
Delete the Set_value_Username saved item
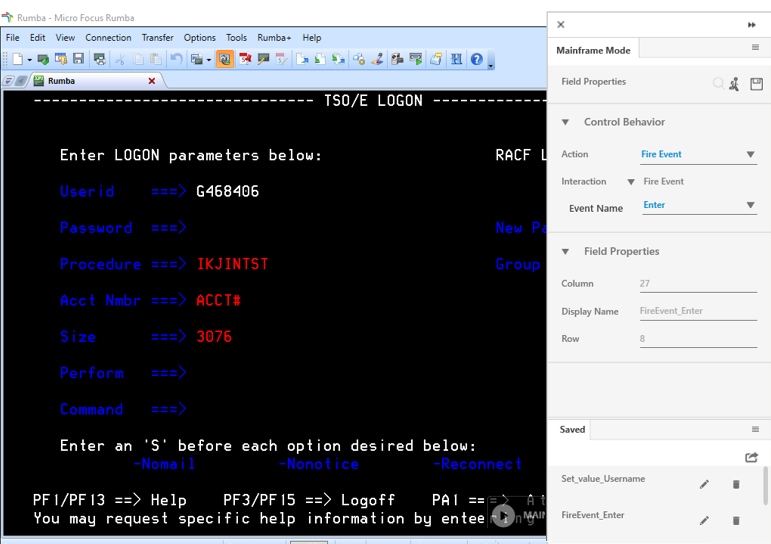[x=736, y=484]
